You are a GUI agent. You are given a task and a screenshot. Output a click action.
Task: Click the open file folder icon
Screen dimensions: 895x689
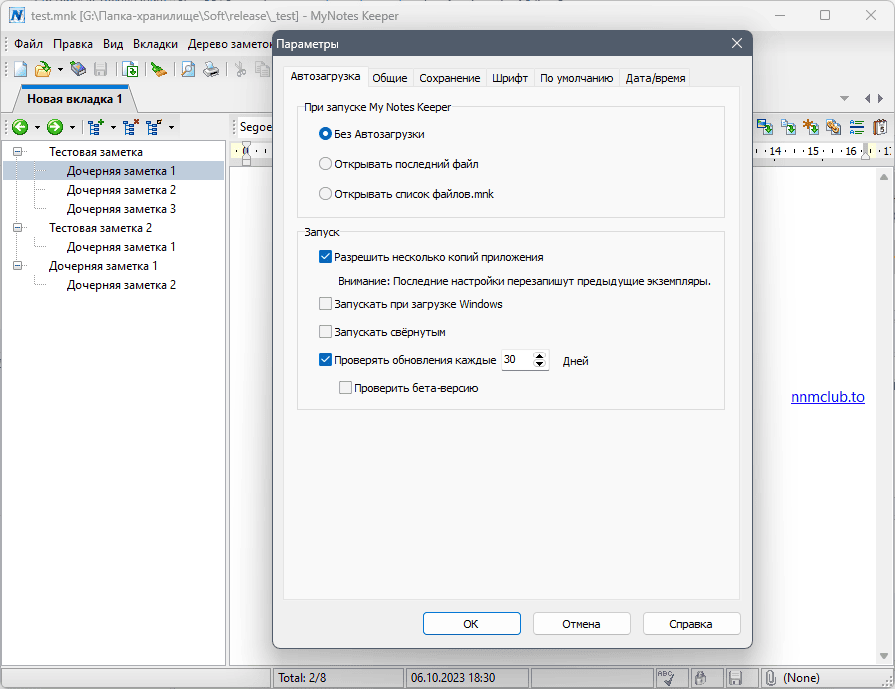pyautogui.click(x=42, y=70)
